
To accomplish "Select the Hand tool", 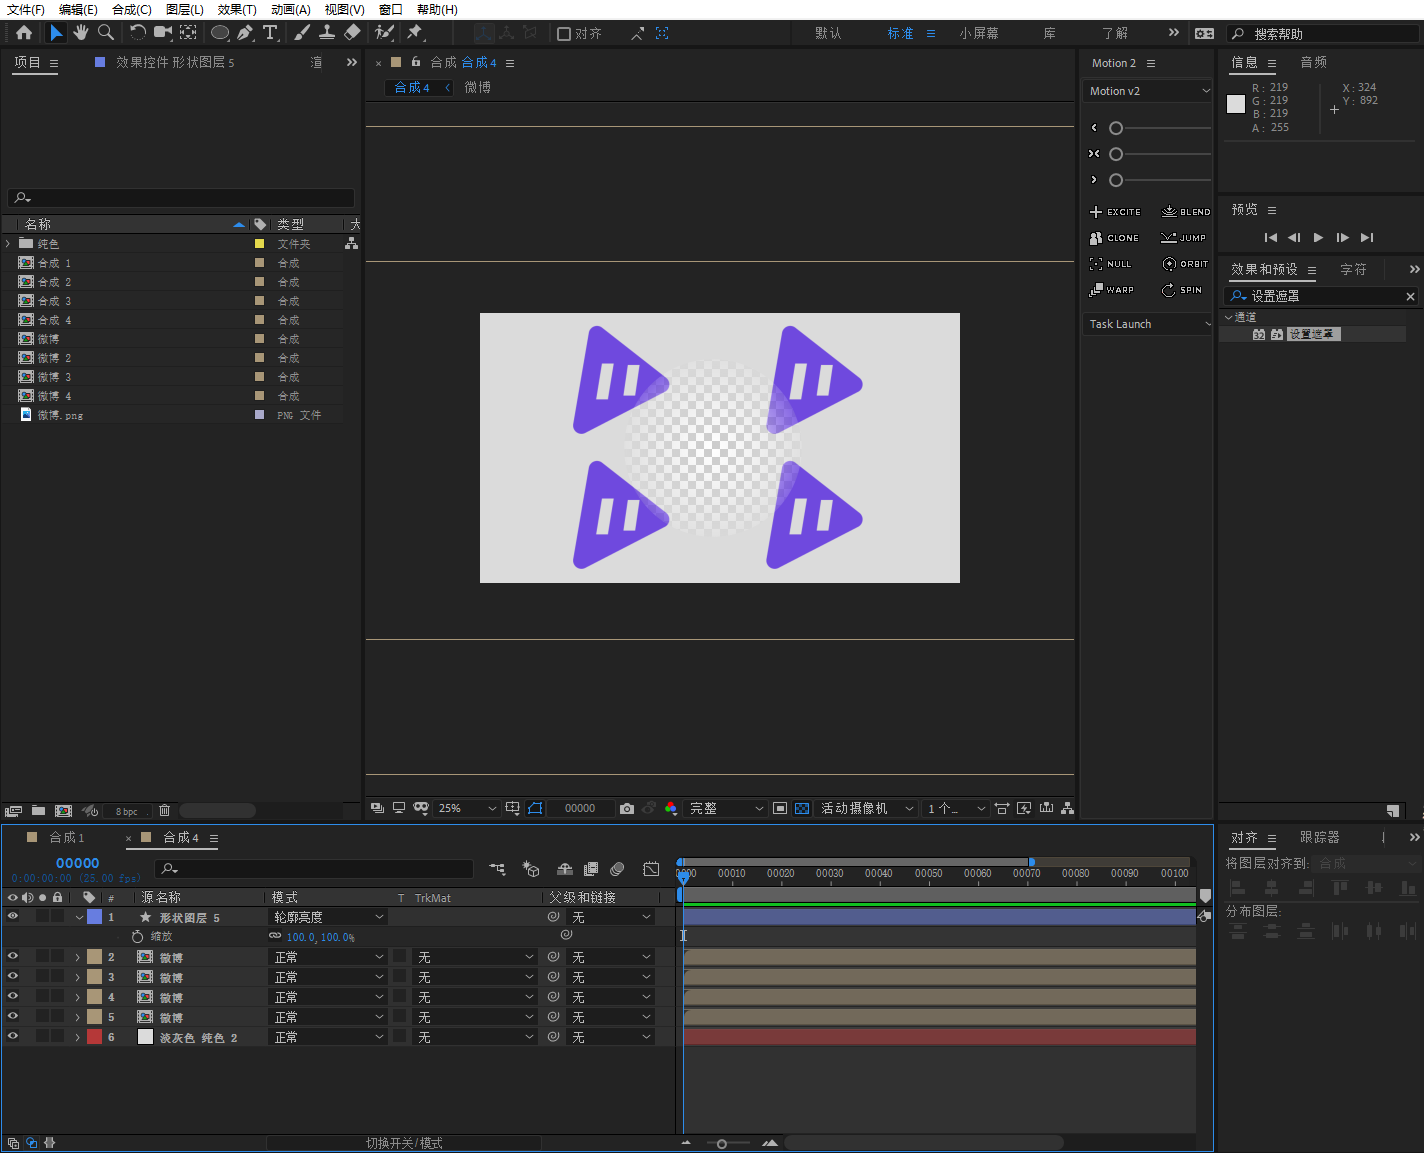I will pos(81,33).
